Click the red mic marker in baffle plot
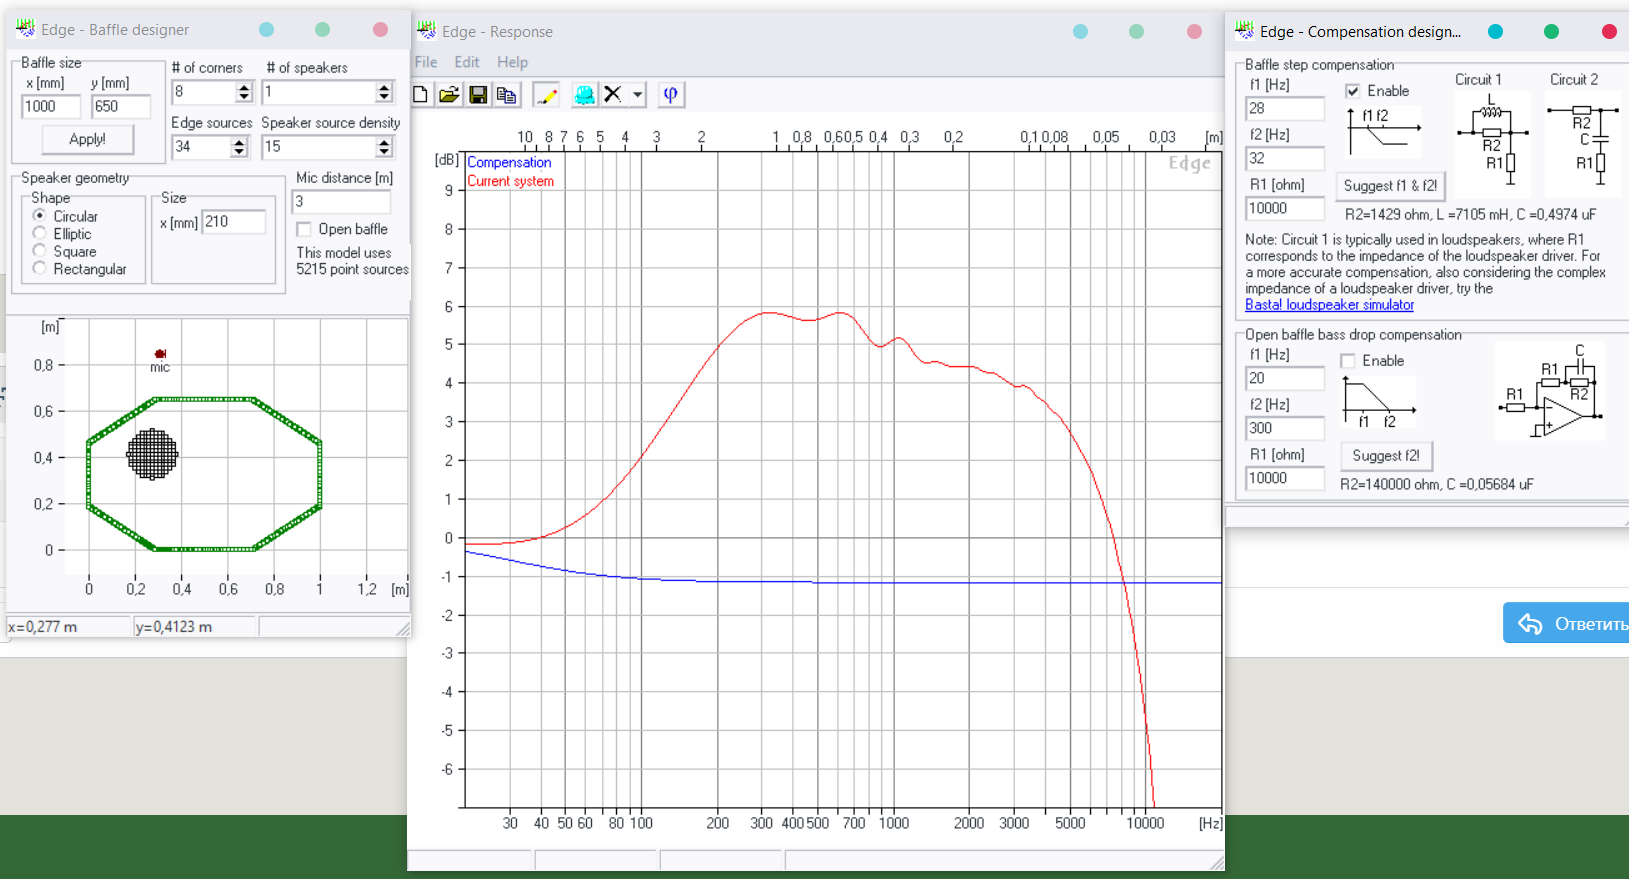This screenshot has height=879, width=1629. click(160, 353)
